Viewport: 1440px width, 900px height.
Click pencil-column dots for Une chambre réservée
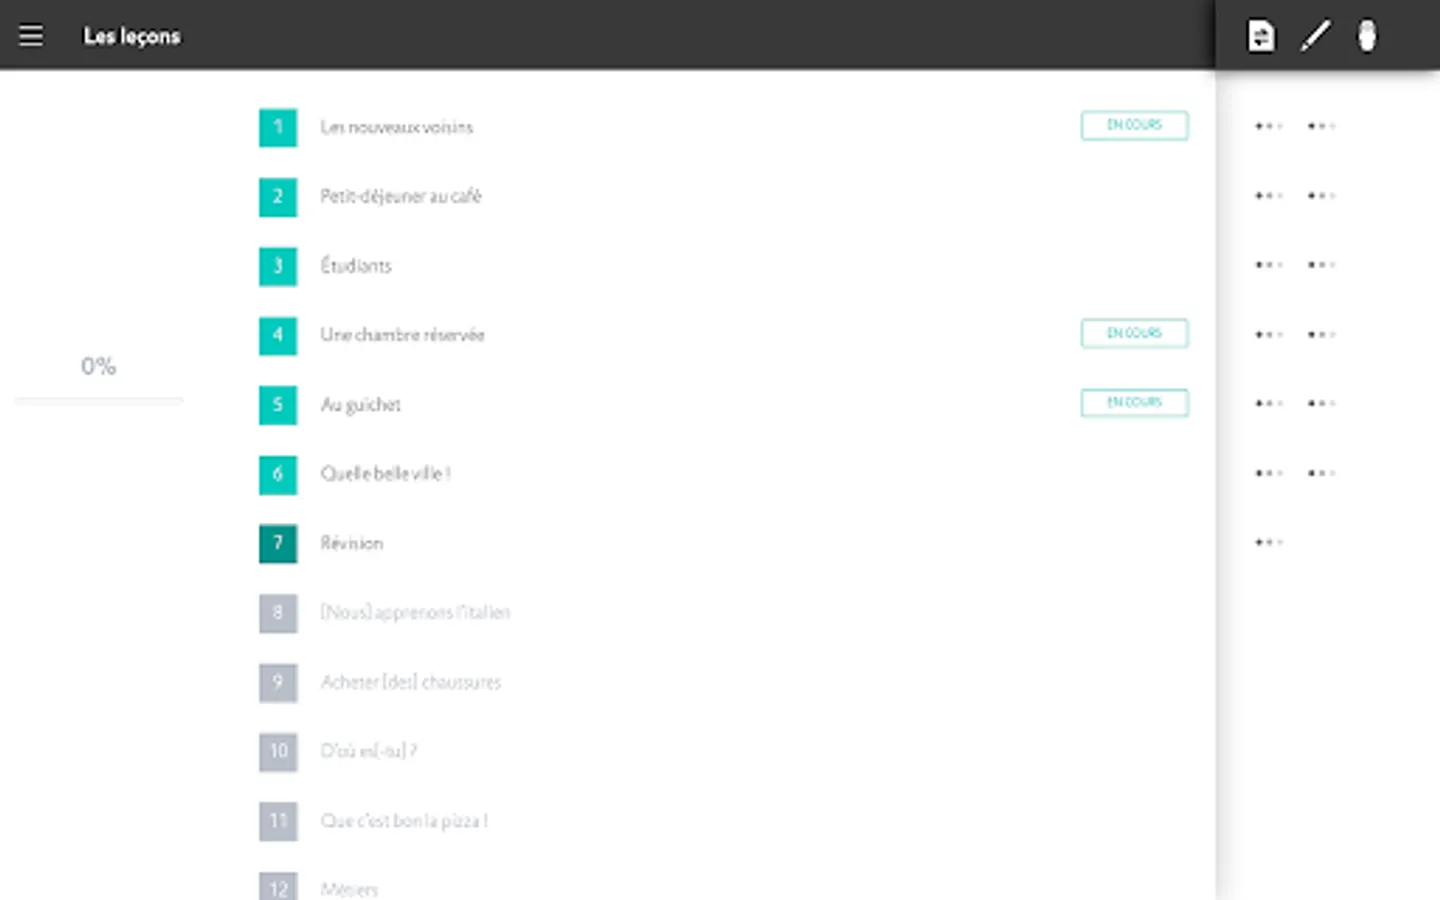[1321, 334]
